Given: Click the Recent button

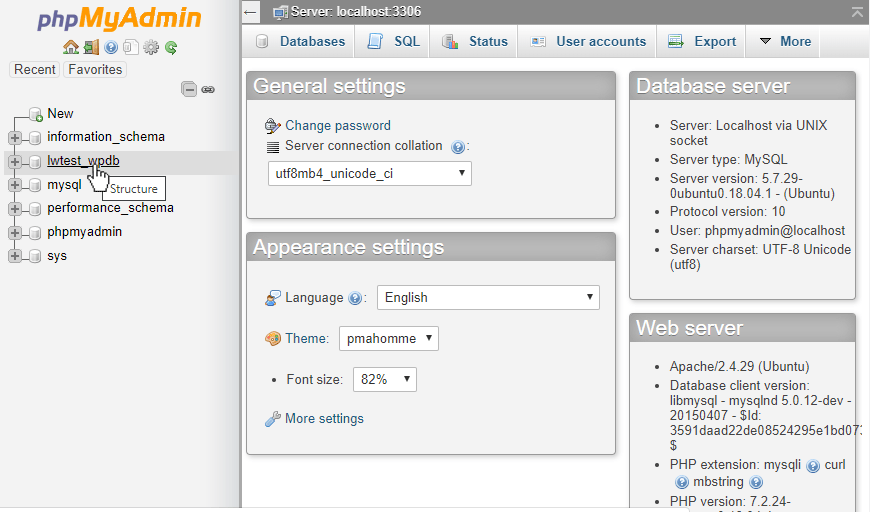Looking at the screenshot, I should [34, 69].
